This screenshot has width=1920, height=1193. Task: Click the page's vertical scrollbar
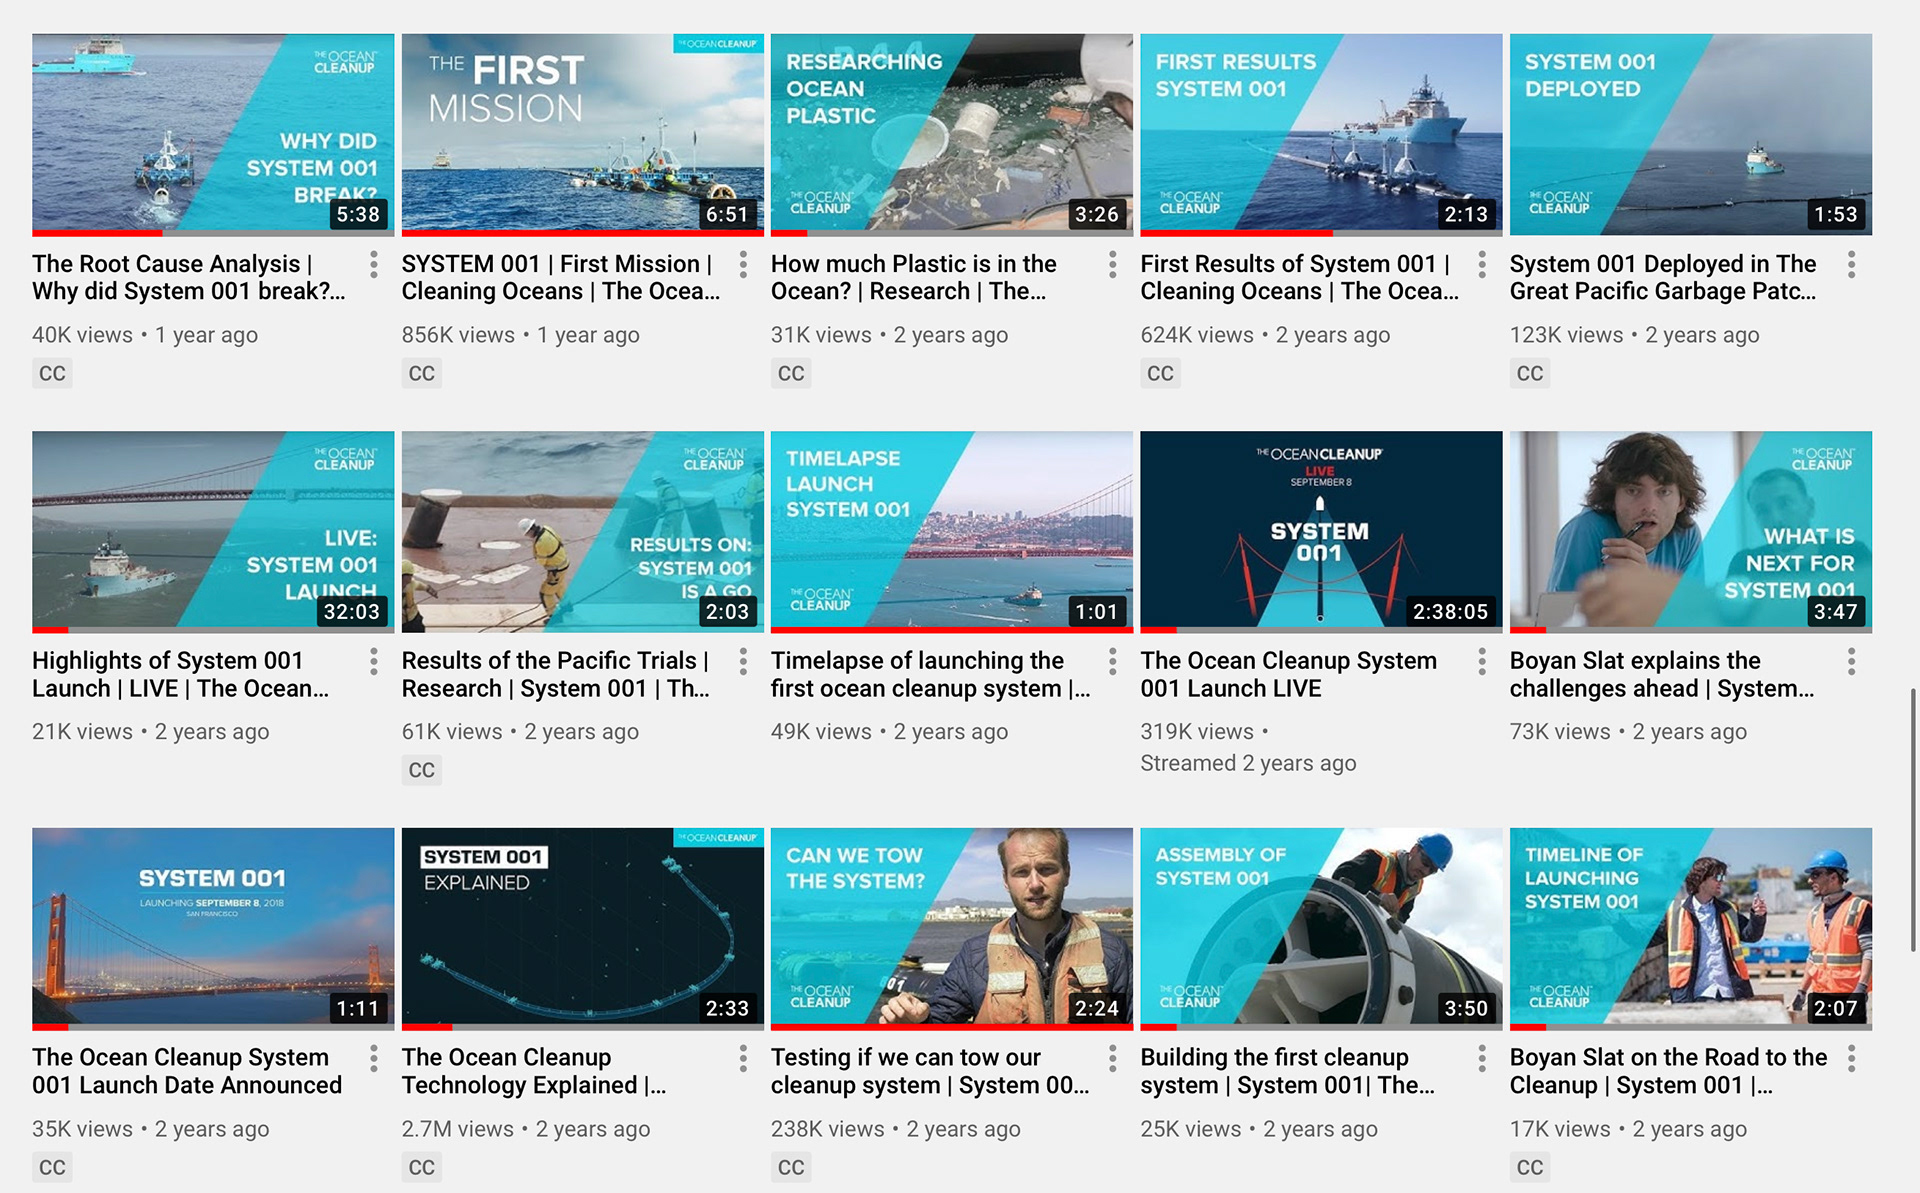click(x=1913, y=820)
